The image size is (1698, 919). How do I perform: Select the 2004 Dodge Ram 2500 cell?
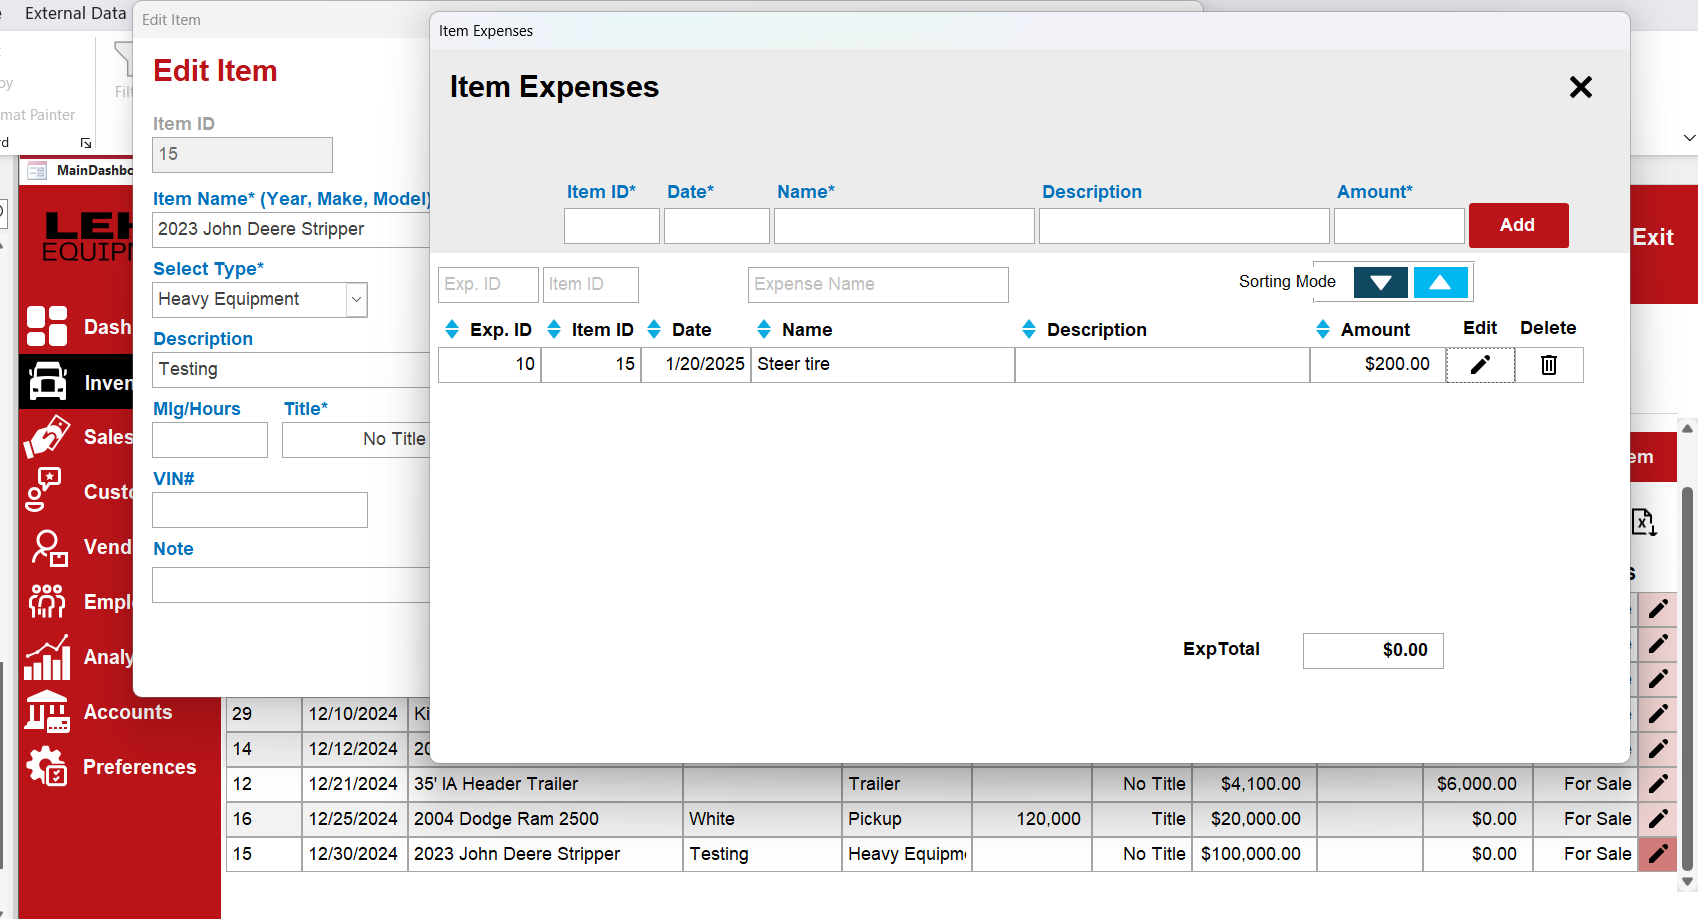coord(545,819)
